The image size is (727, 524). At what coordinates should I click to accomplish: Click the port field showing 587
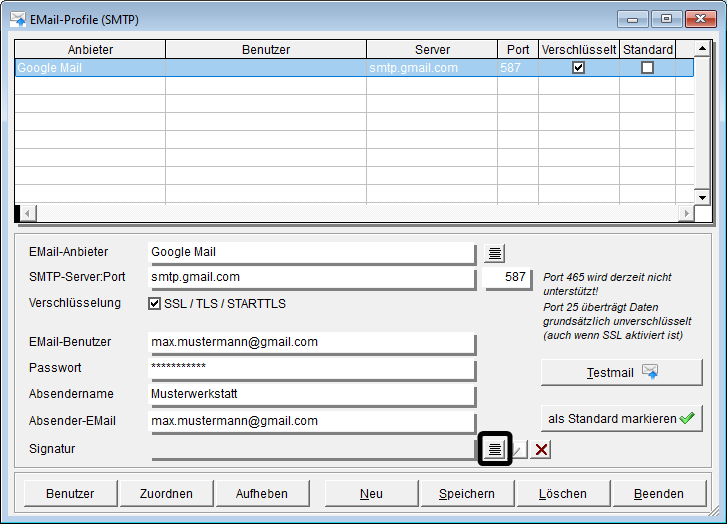[x=507, y=278]
